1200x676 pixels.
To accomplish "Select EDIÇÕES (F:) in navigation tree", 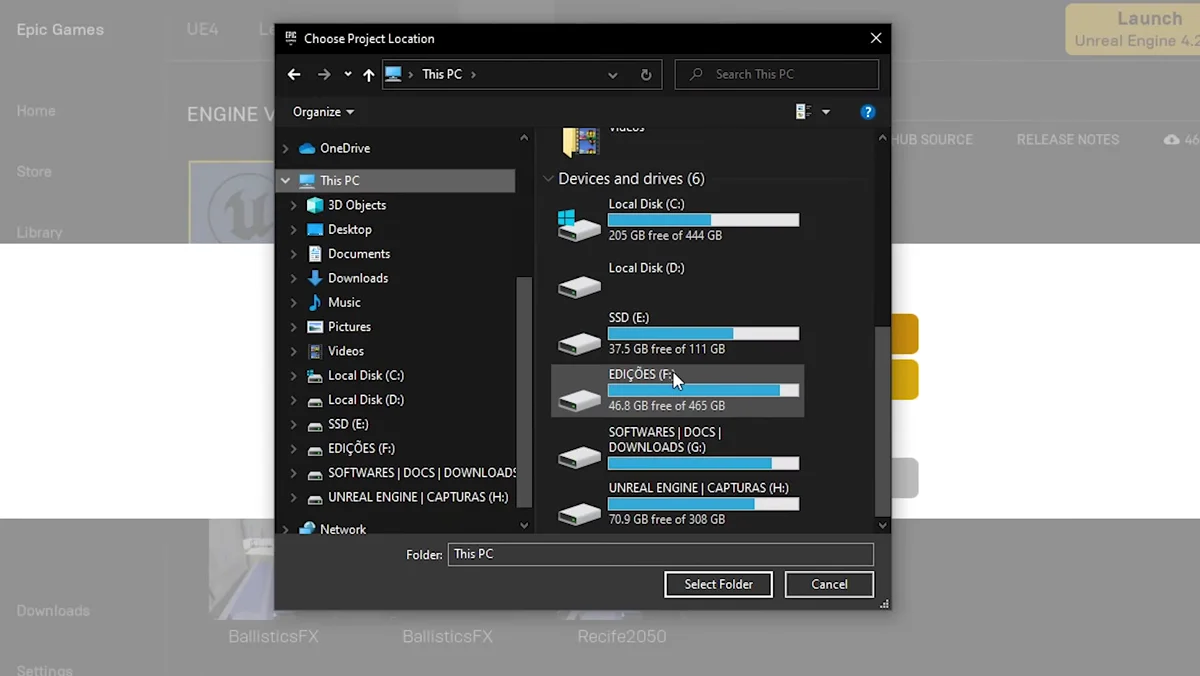I will [x=361, y=449].
